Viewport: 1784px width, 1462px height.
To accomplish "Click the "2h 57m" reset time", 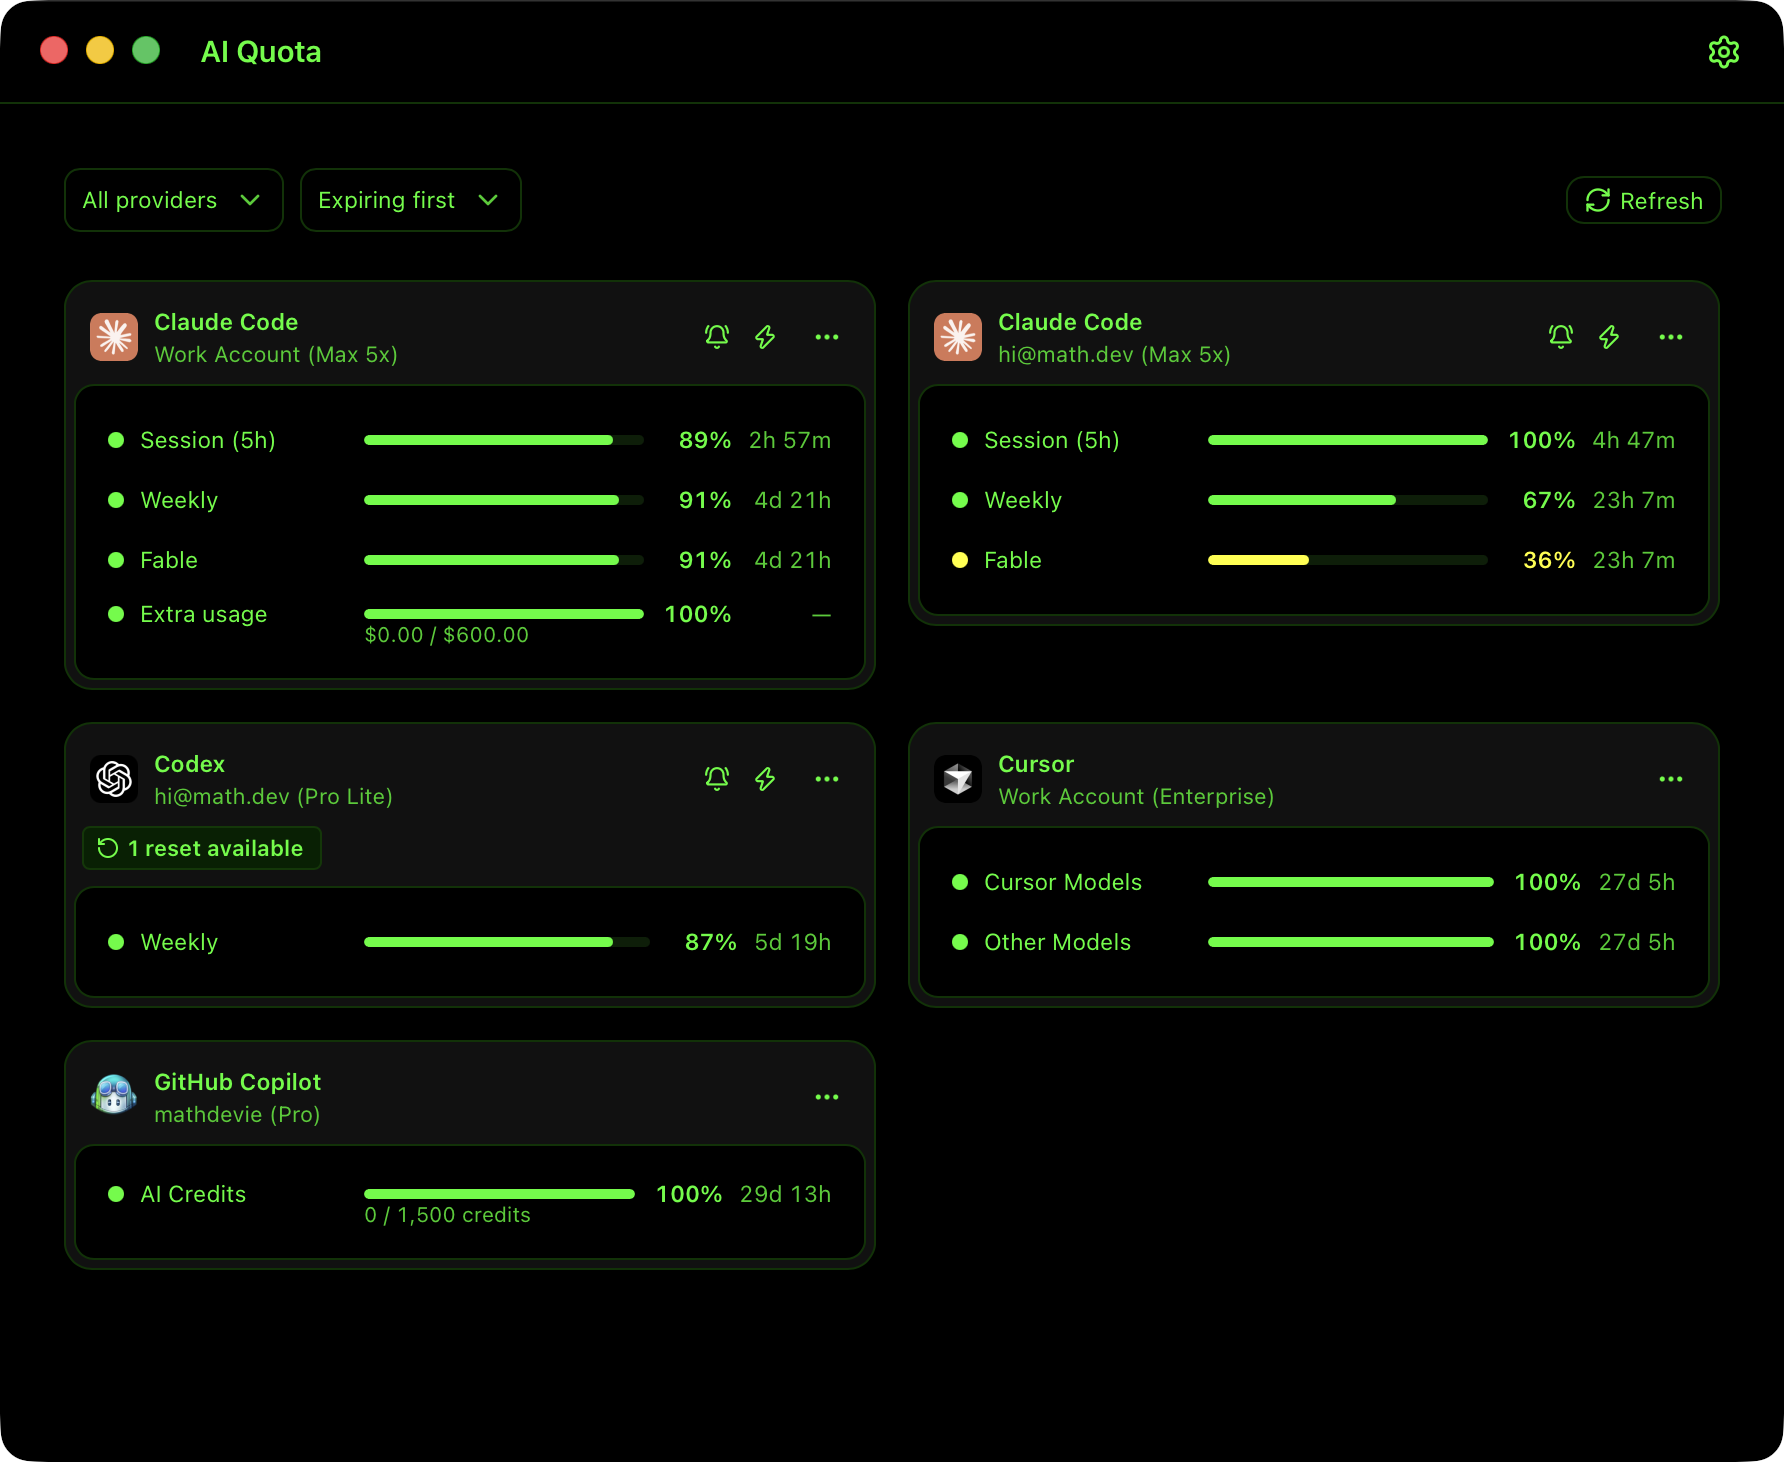I will [790, 440].
